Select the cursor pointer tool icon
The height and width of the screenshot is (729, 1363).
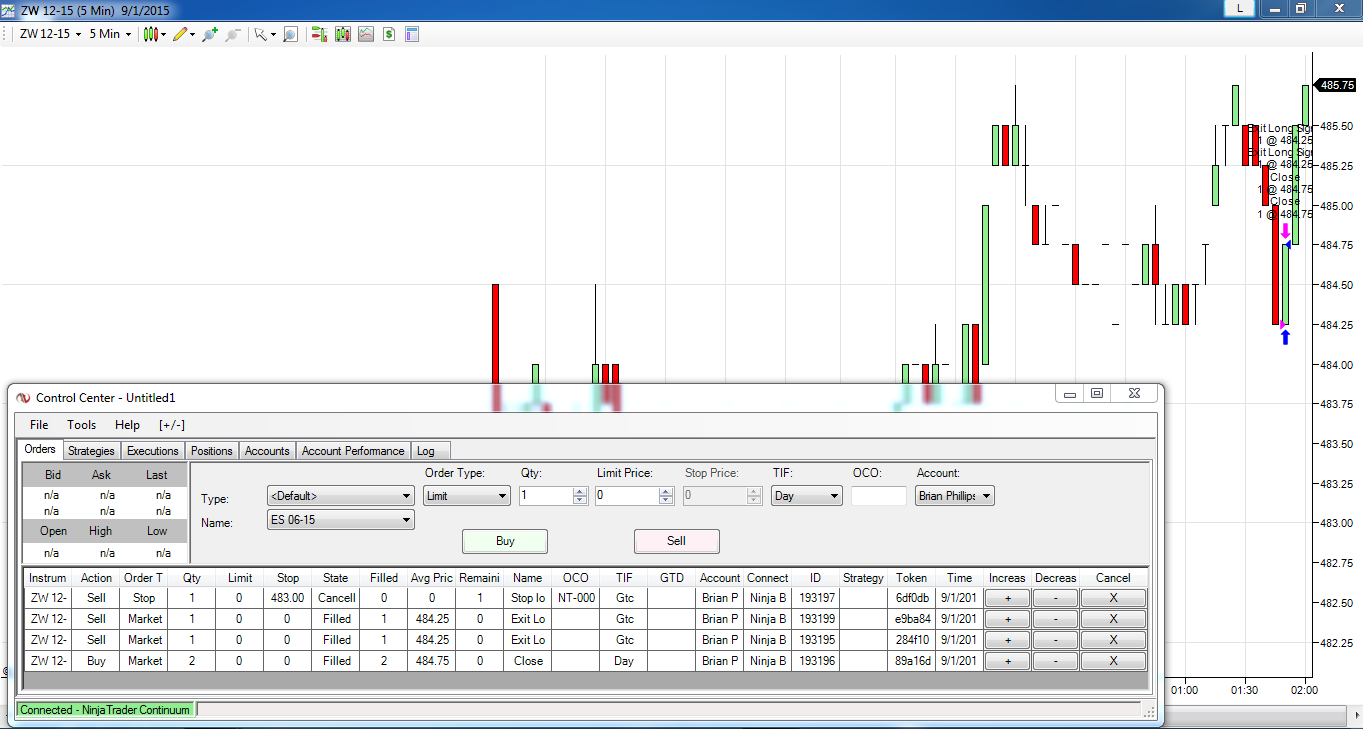click(x=260, y=34)
